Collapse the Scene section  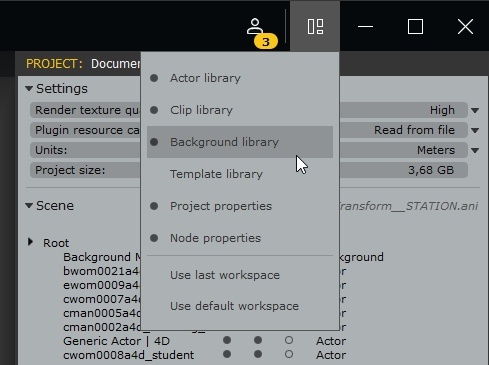(29, 206)
